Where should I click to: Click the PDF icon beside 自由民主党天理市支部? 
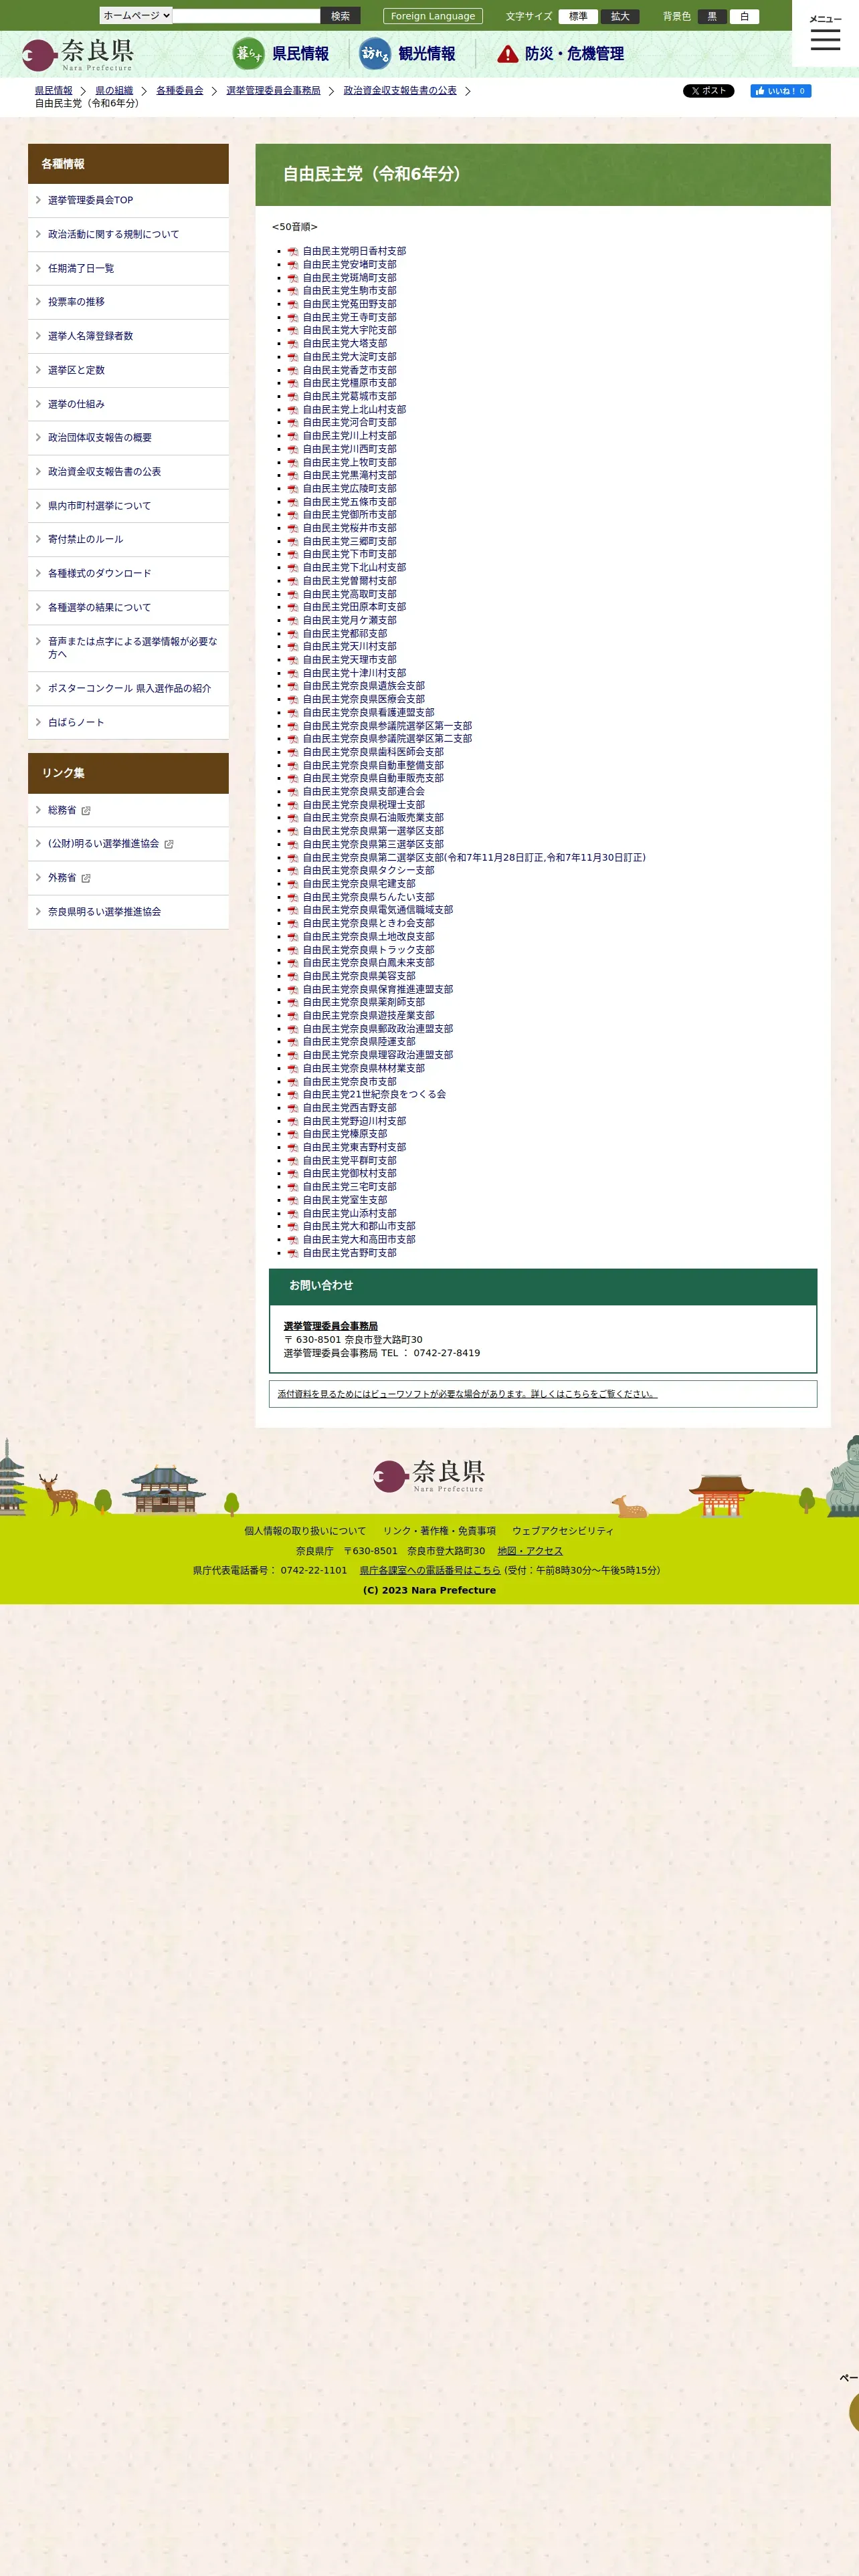tap(293, 660)
